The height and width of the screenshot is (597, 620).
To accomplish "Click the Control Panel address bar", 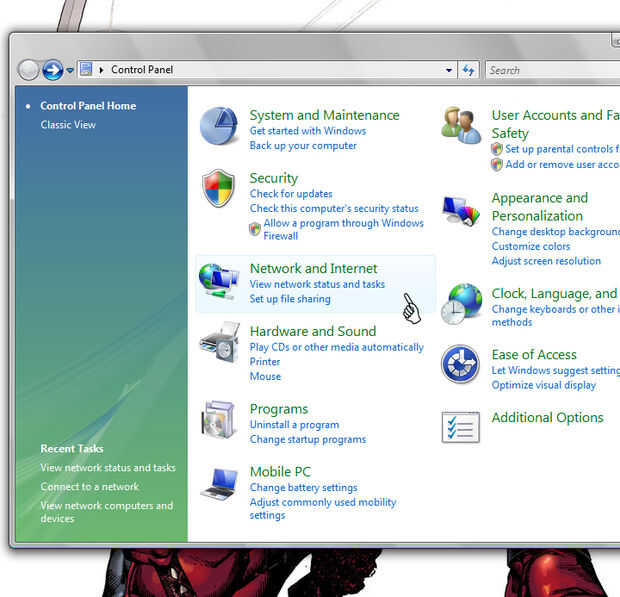I will pyautogui.click(x=267, y=70).
